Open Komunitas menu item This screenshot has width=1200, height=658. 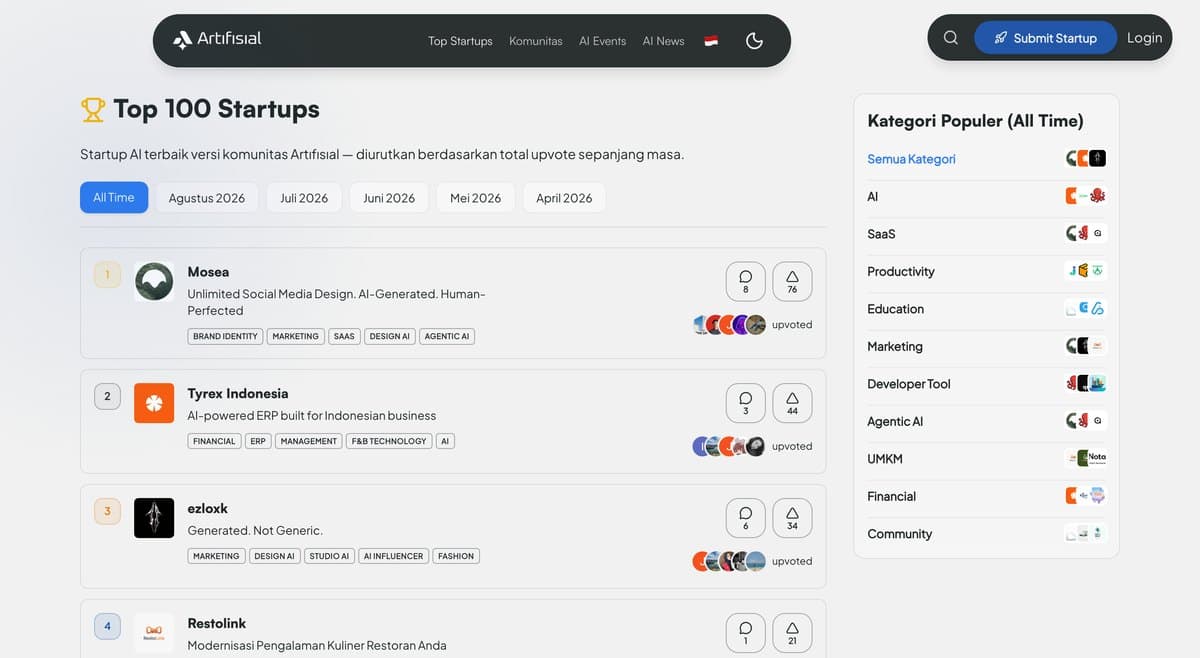click(x=536, y=41)
